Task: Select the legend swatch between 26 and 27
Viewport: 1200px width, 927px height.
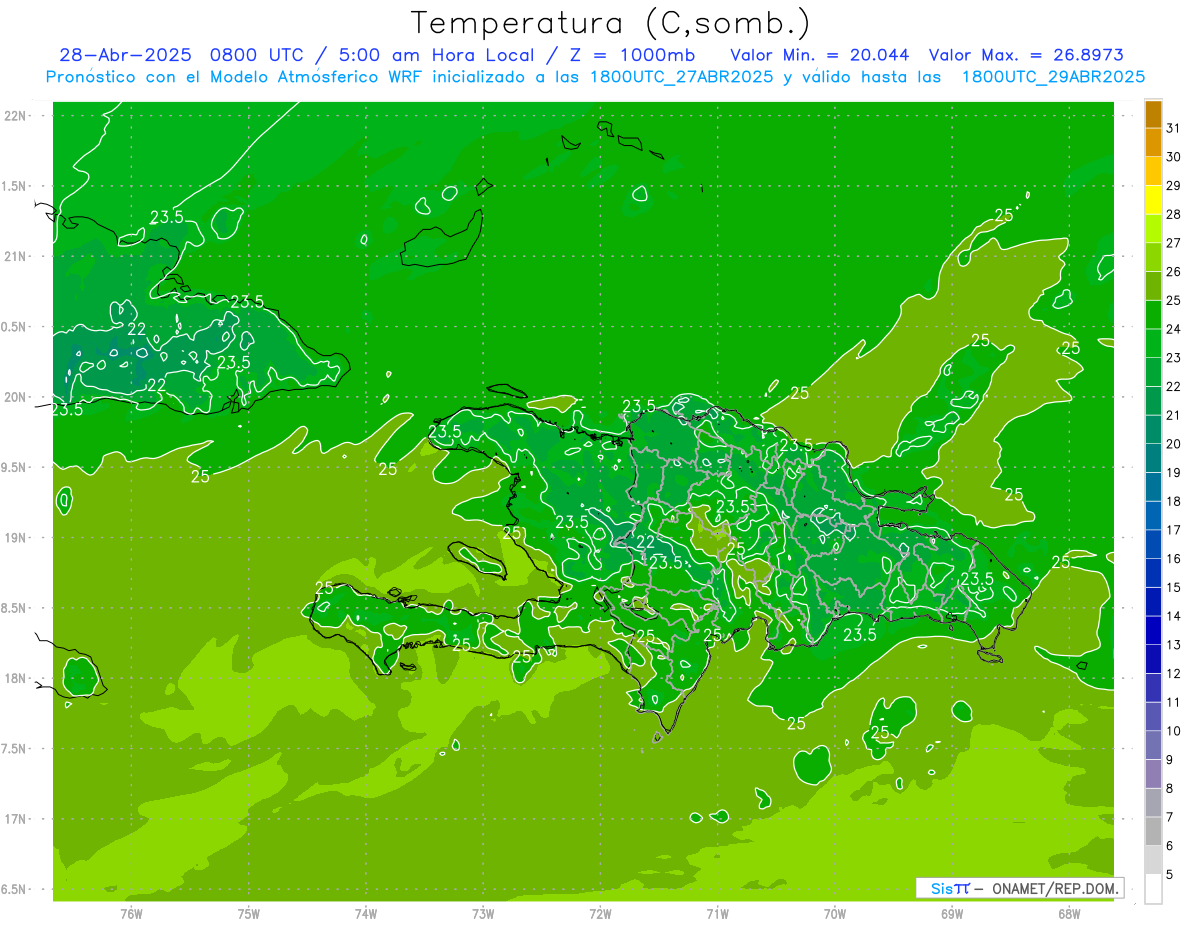Action: (1153, 257)
